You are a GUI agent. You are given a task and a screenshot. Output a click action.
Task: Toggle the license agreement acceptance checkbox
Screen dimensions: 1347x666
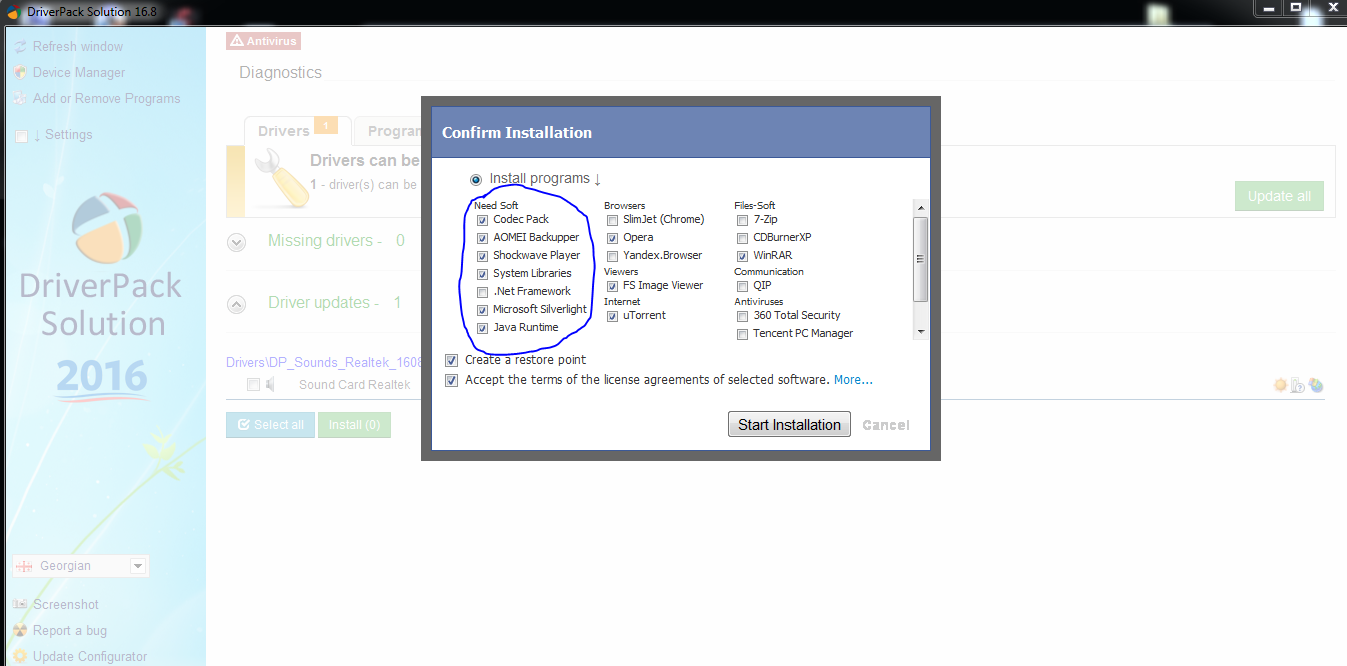451,380
